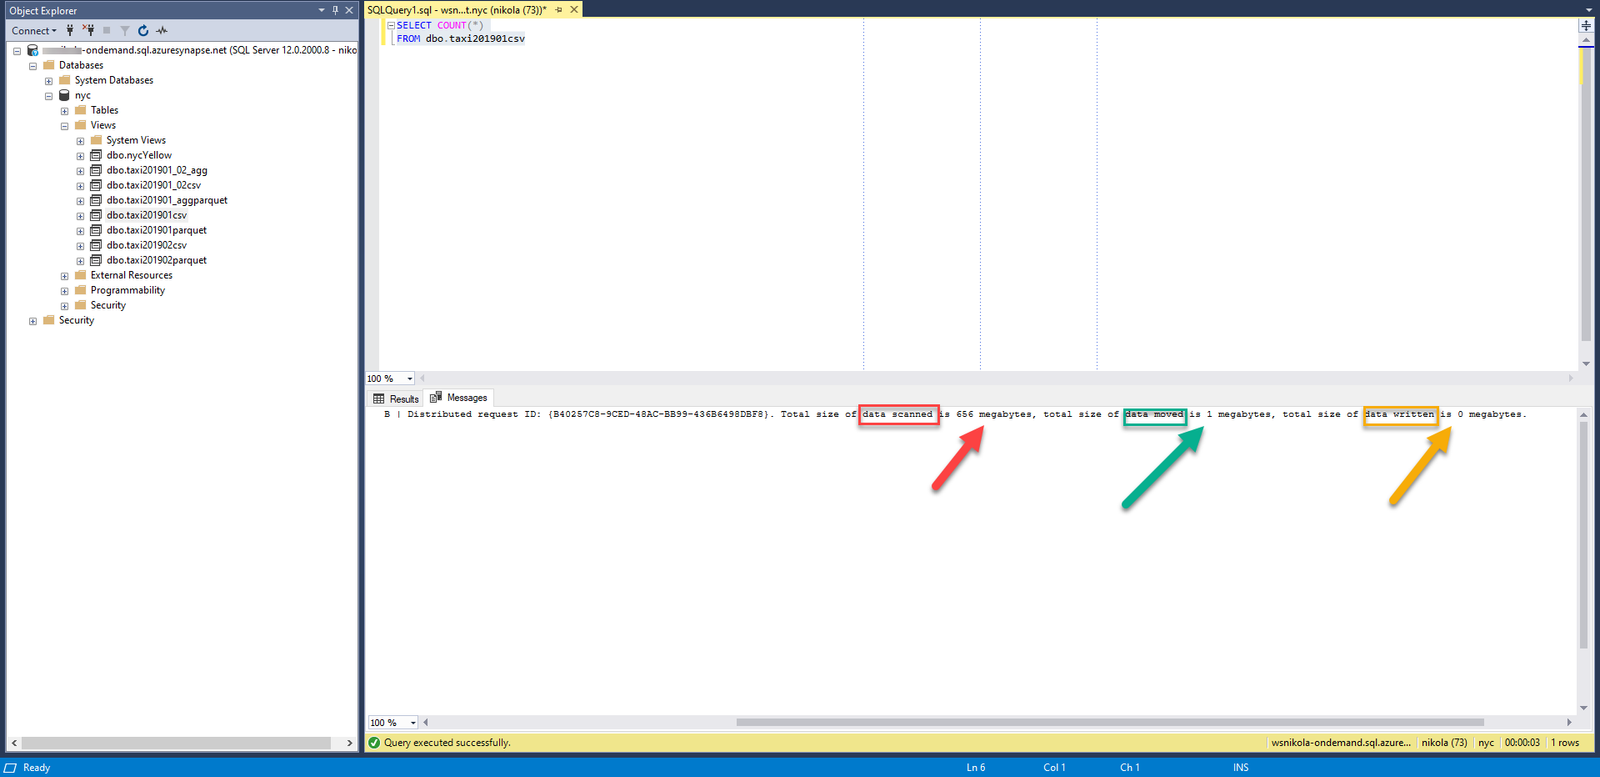This screenshot has width=1600, height=777.
Task: Click the Connect Object Explorer plug icon
Action: [70, 31]
